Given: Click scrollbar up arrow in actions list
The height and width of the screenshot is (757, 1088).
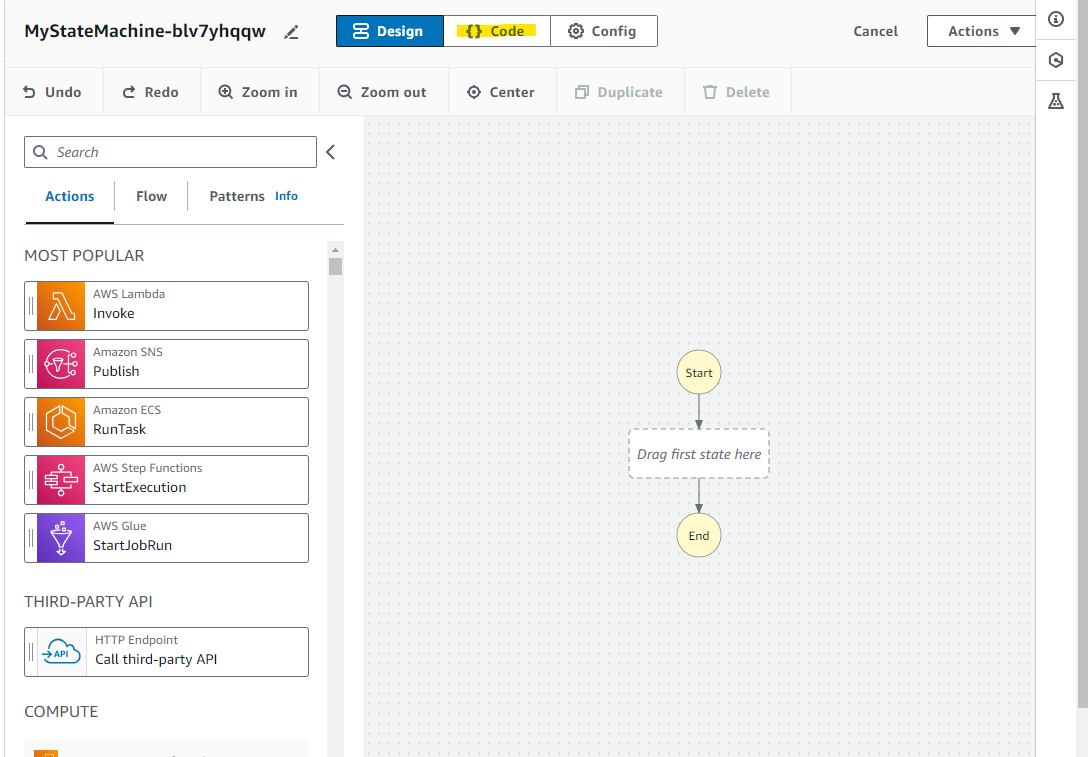Looking at the screenshot, I should [x=336, y=250].
